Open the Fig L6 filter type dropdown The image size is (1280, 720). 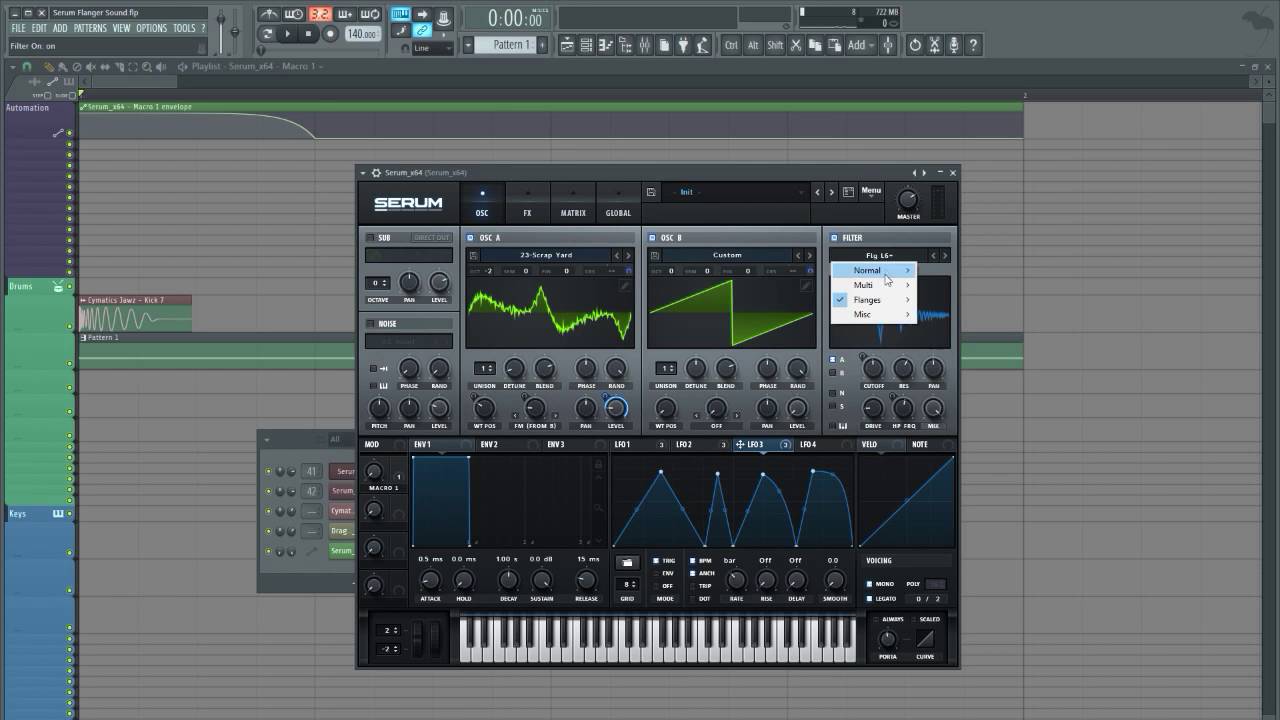pos(879,255)
